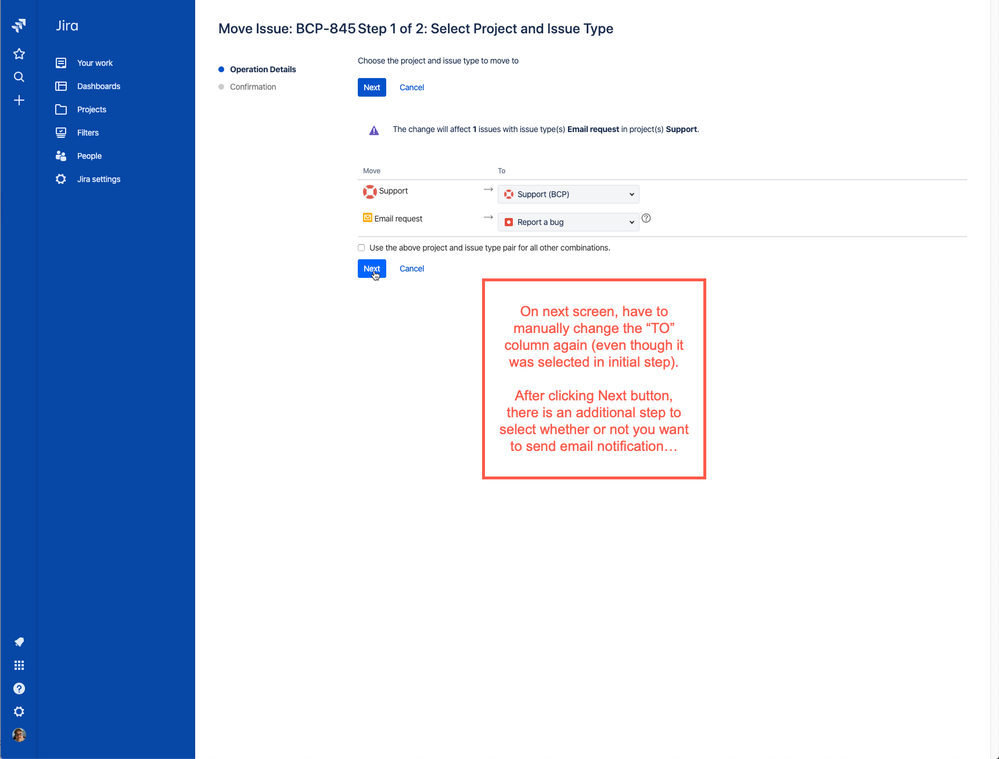Click the People icon
This screenshot has height=759, width=999.
click(x=61, y=156)
